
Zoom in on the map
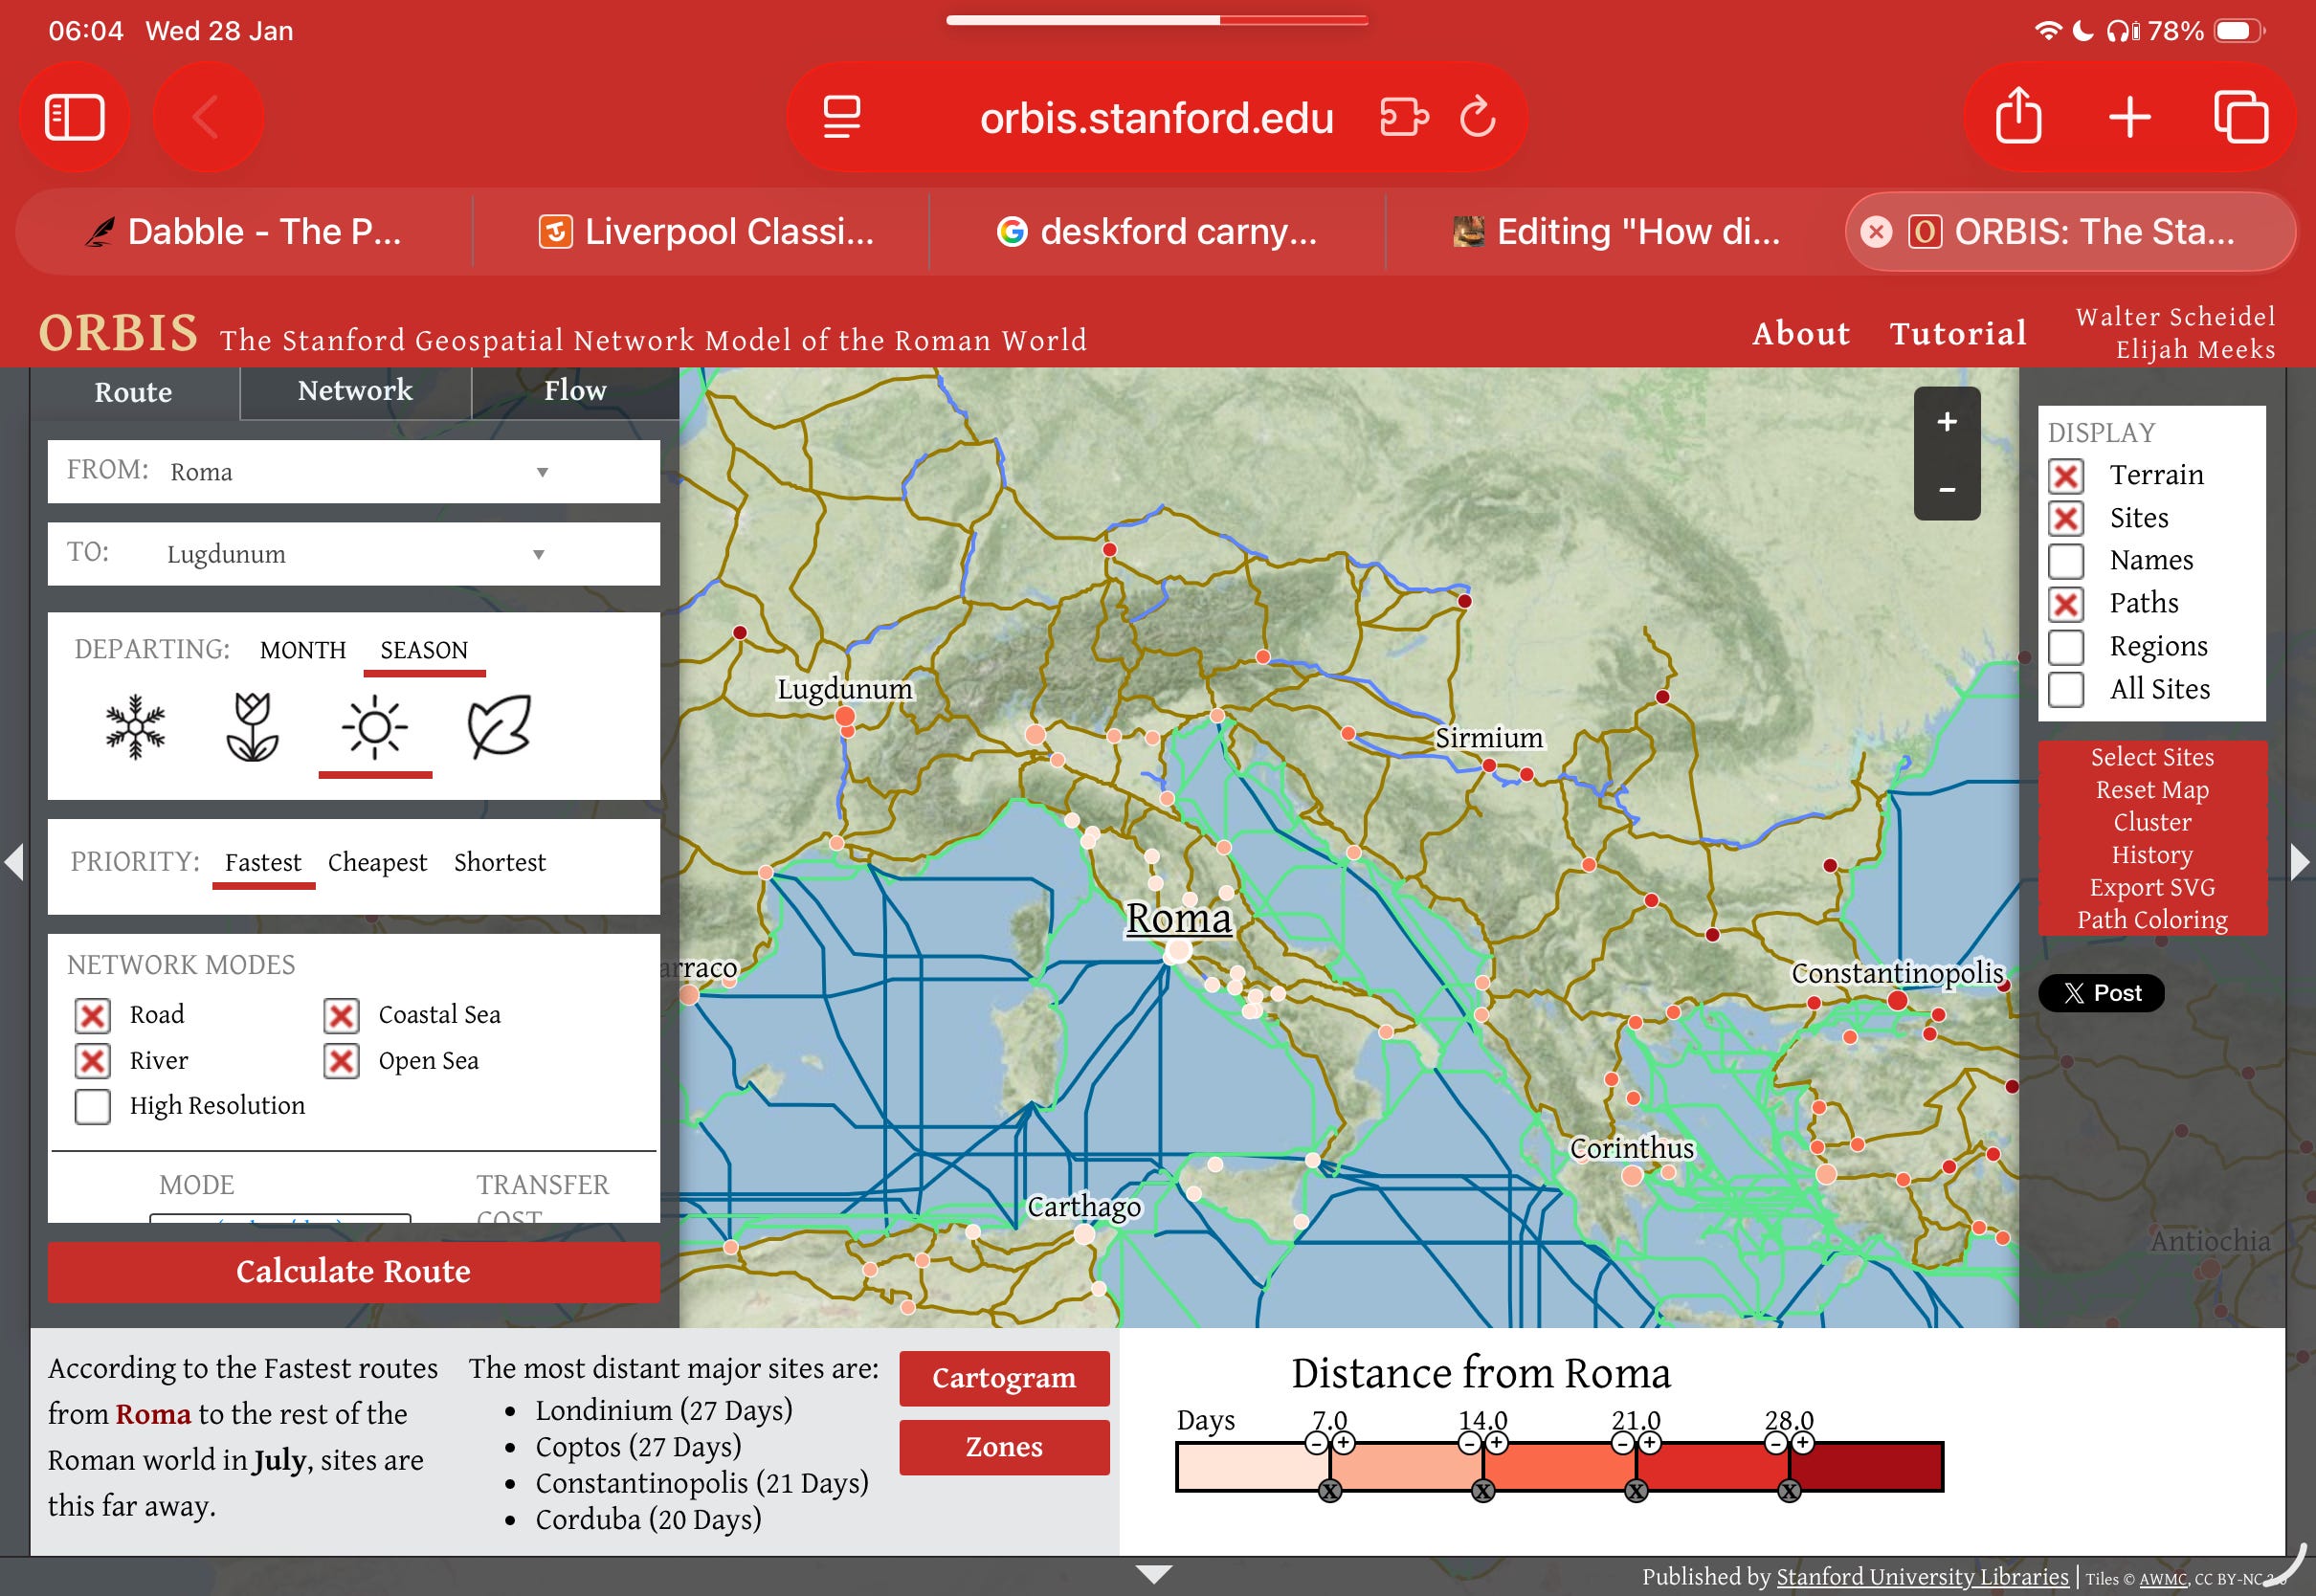[1946, 421]
